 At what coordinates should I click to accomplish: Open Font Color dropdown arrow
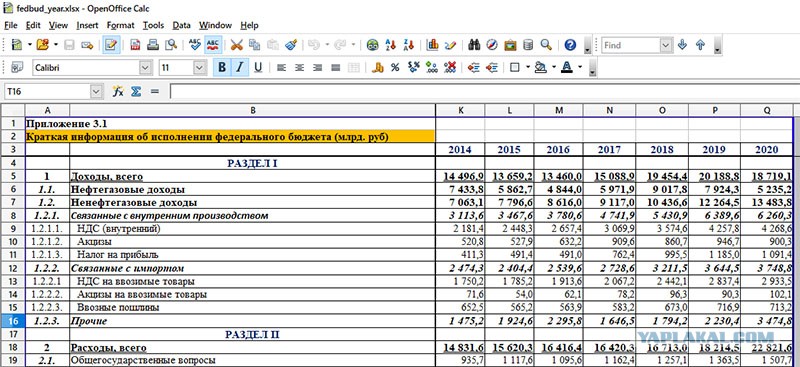[580, 67]
